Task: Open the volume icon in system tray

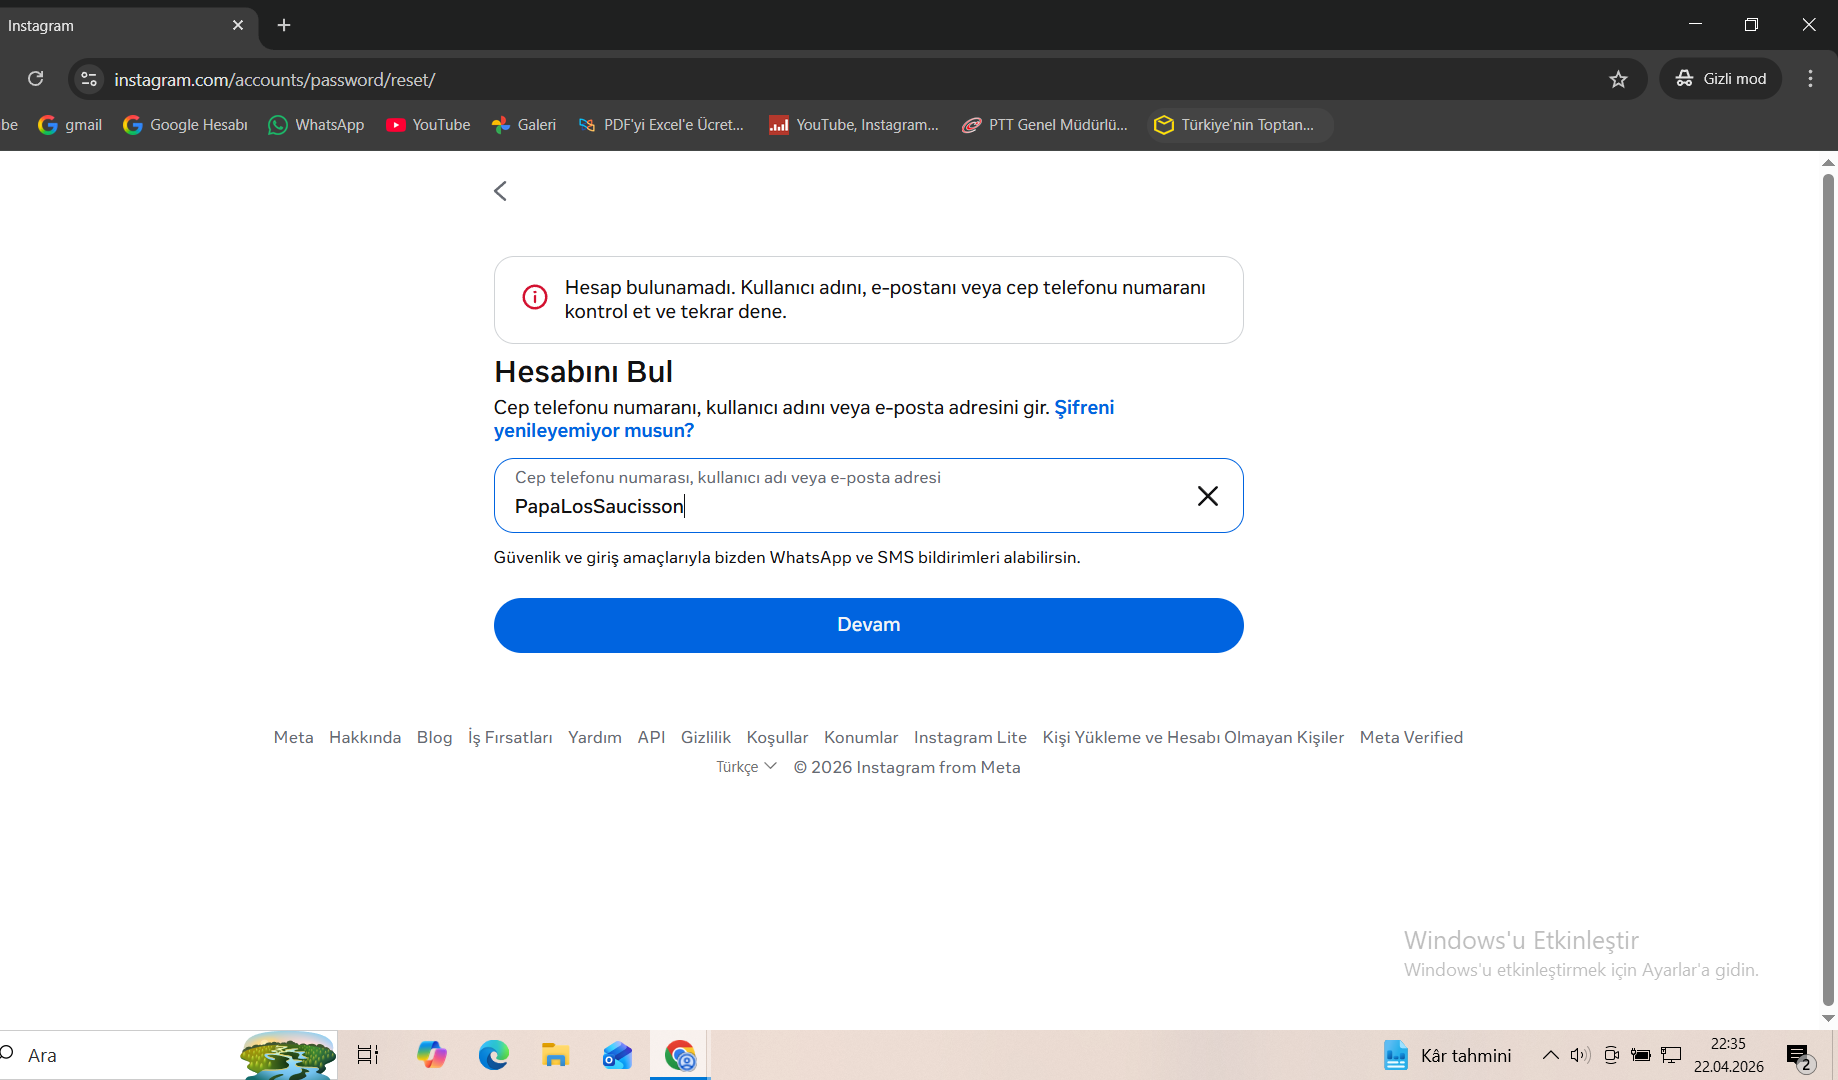Action: point(1580,1055)
